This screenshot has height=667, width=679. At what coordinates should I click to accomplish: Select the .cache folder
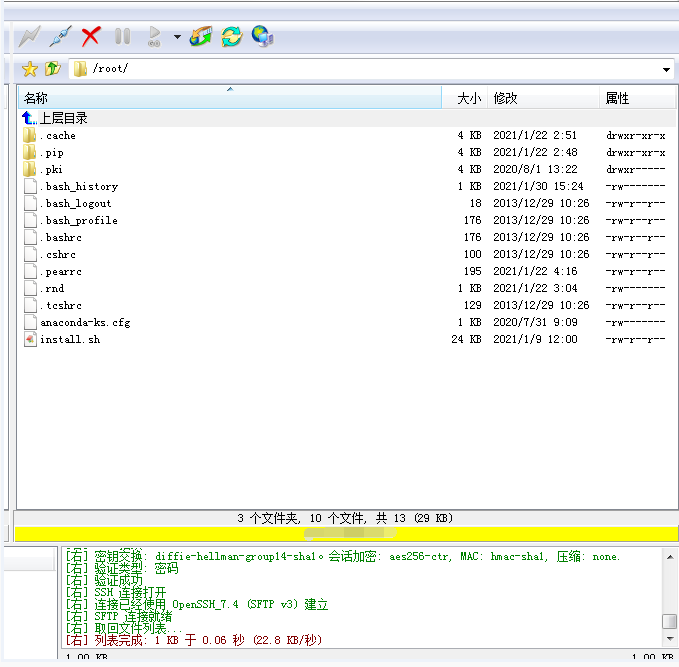(x=58, y=136)
